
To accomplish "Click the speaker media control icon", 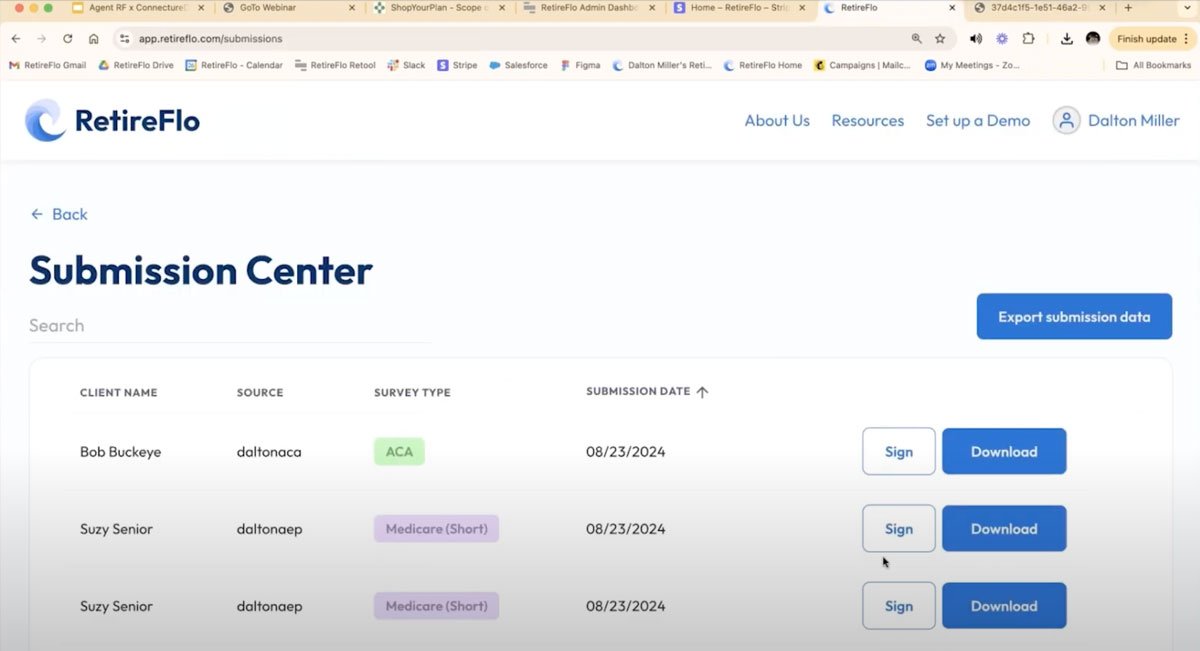I will (x=976, y=39).
